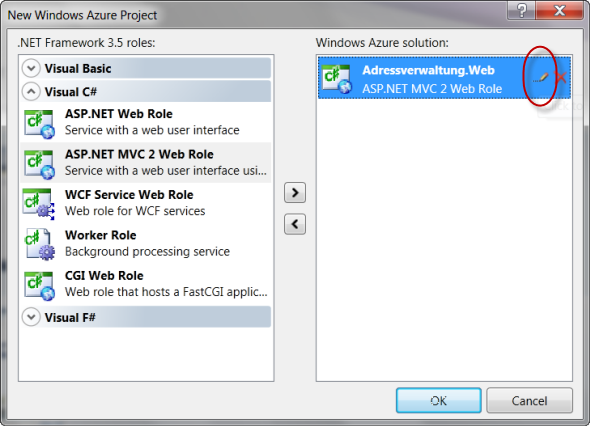
Task: Select the ASP.NET MVC 2 Web Role title
Action: click(x=139, y=154)
